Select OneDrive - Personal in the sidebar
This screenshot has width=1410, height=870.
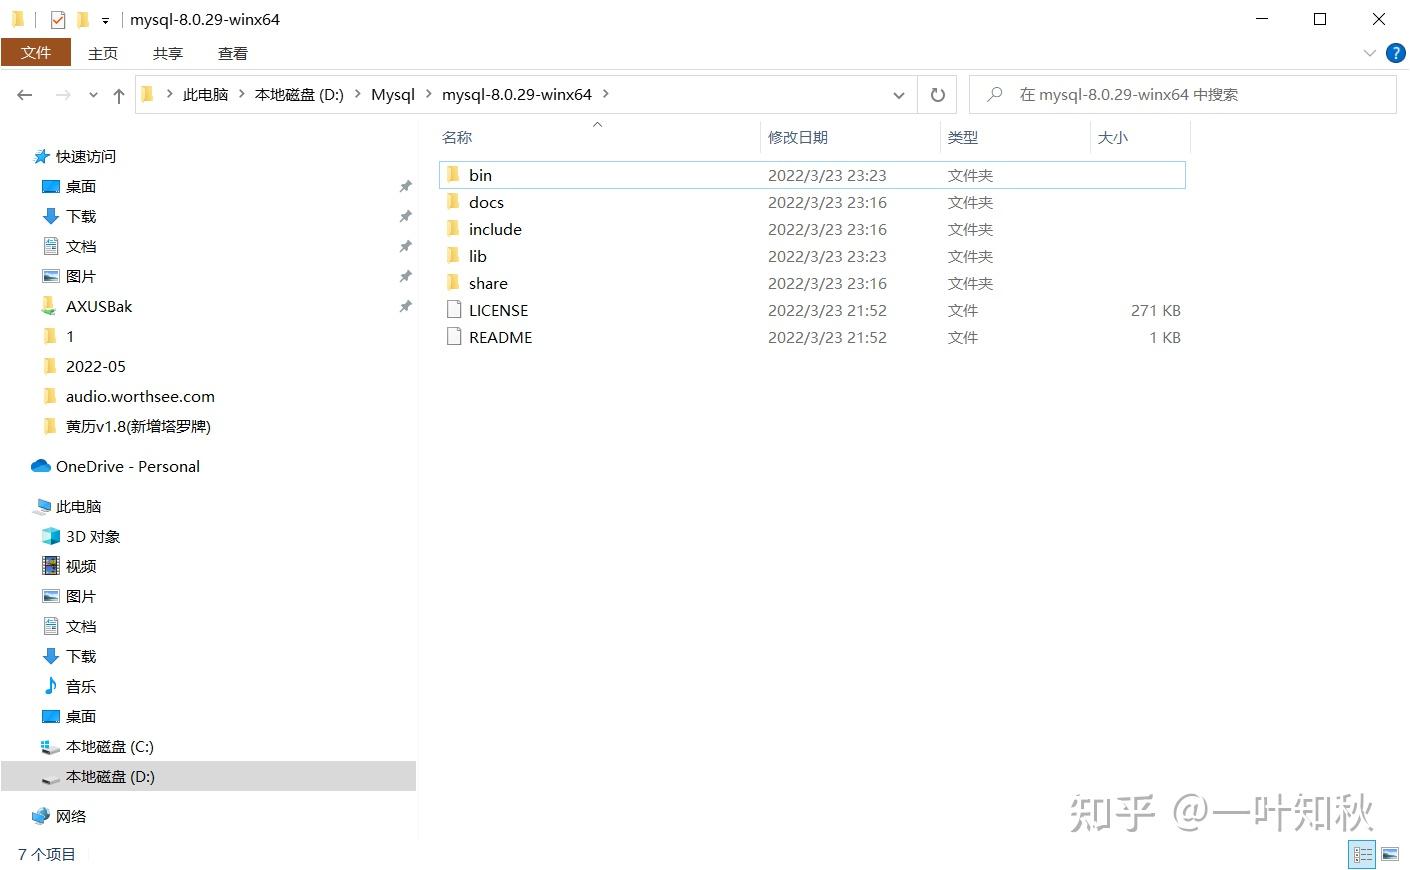pos(128,466)
